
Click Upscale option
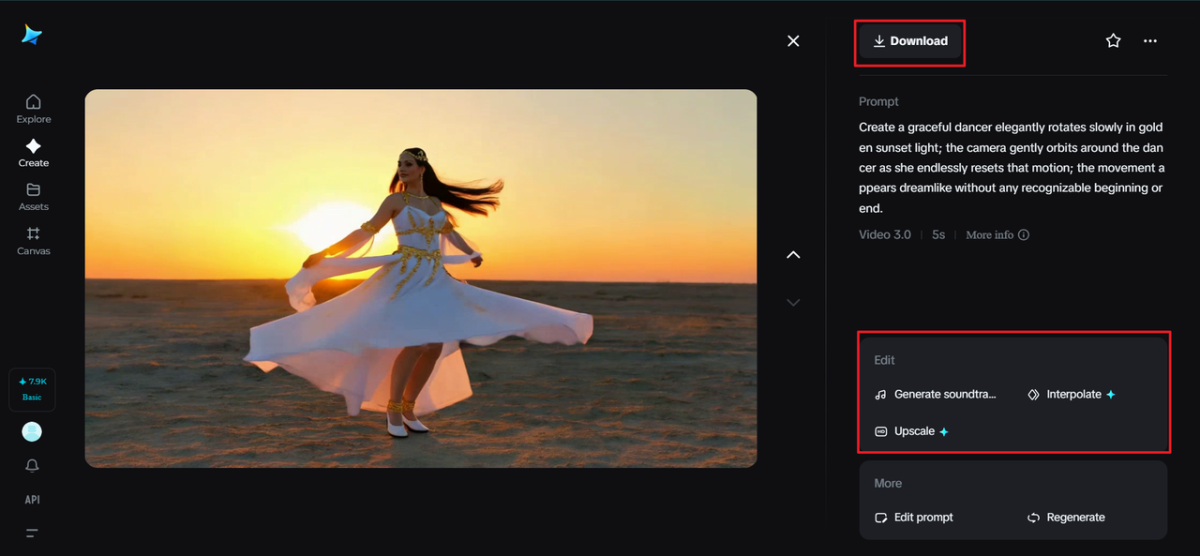point(911,432)
